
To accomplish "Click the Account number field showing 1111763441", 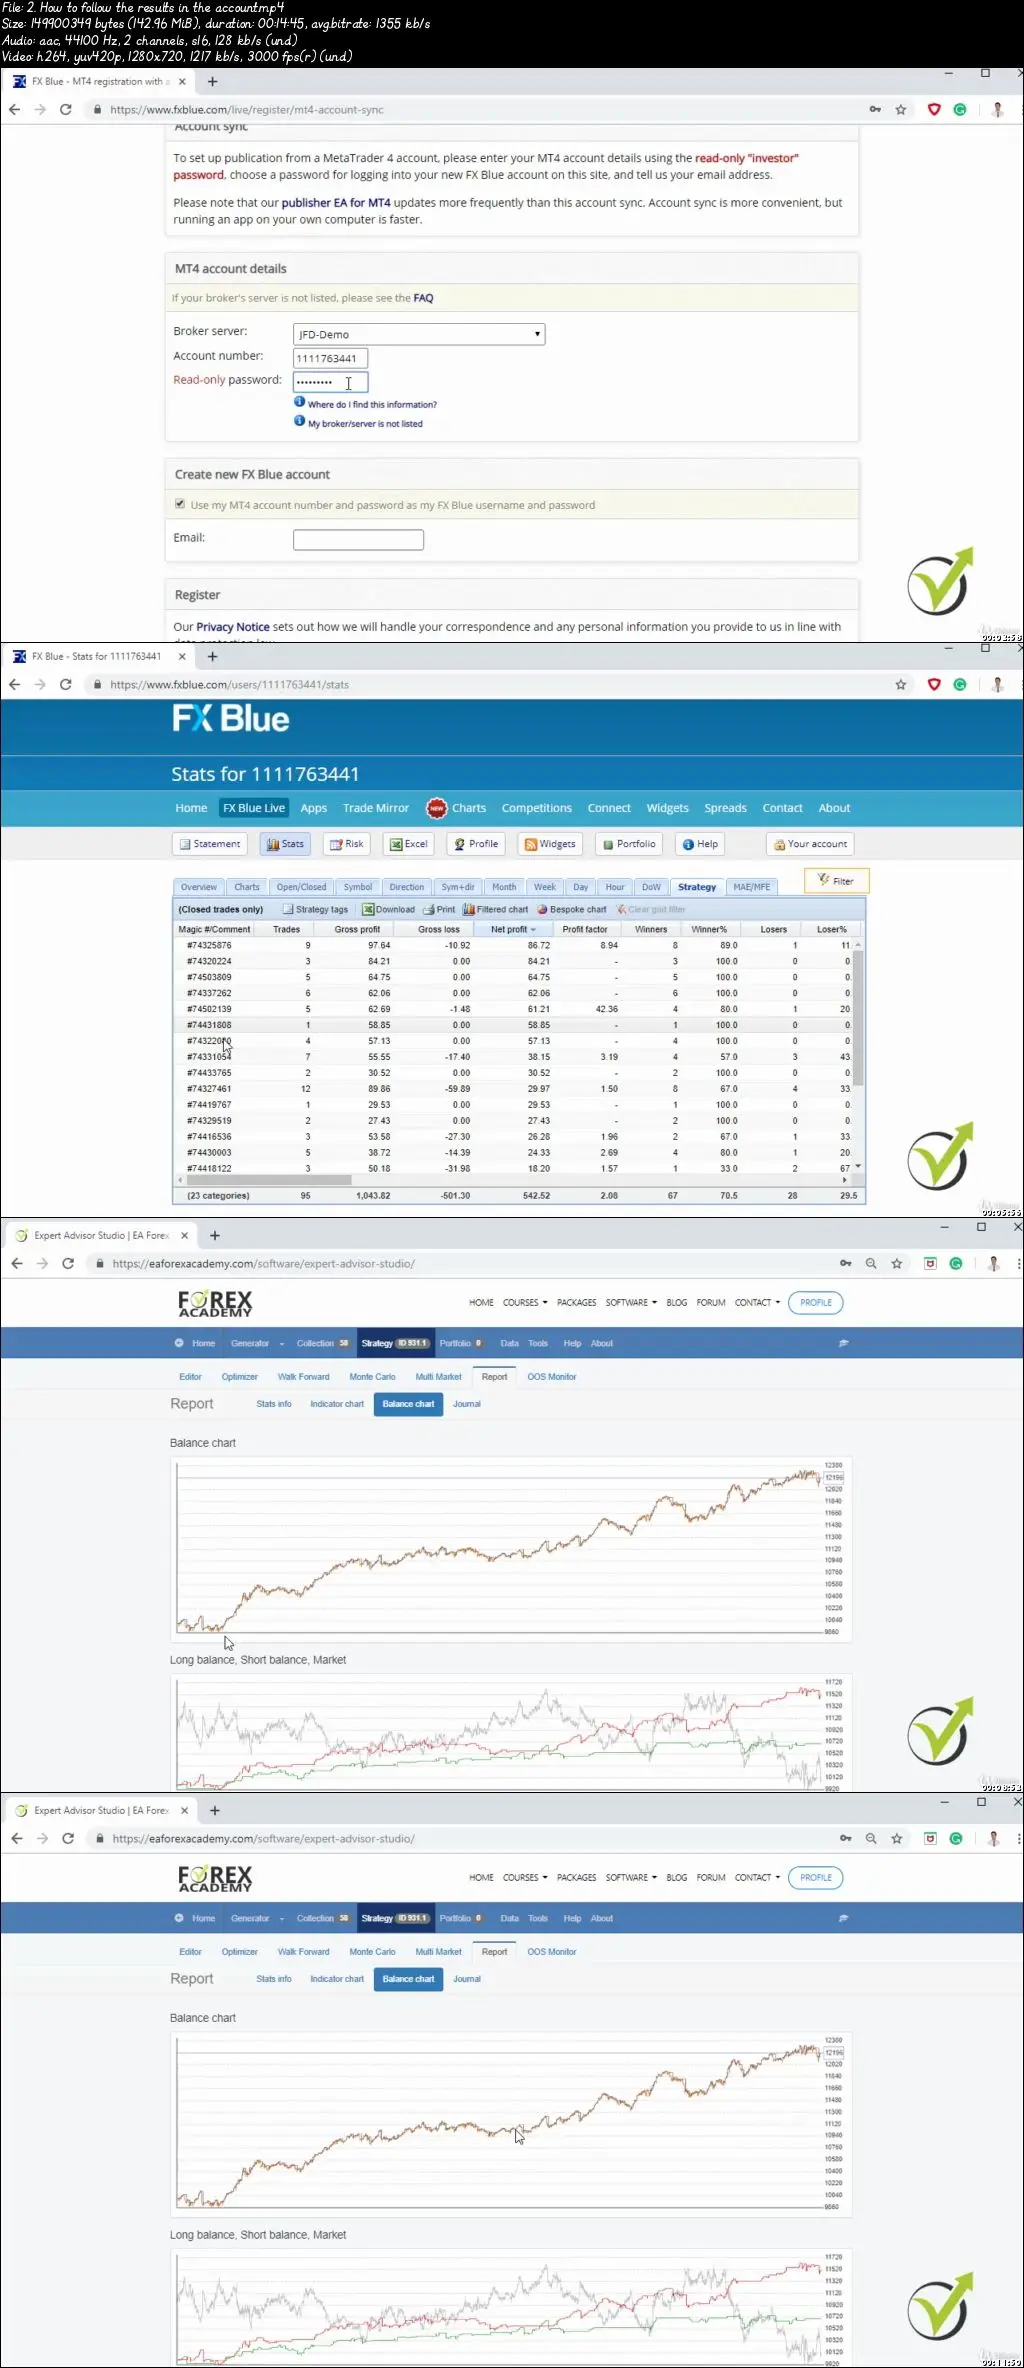I will click(x=331, y=358).
